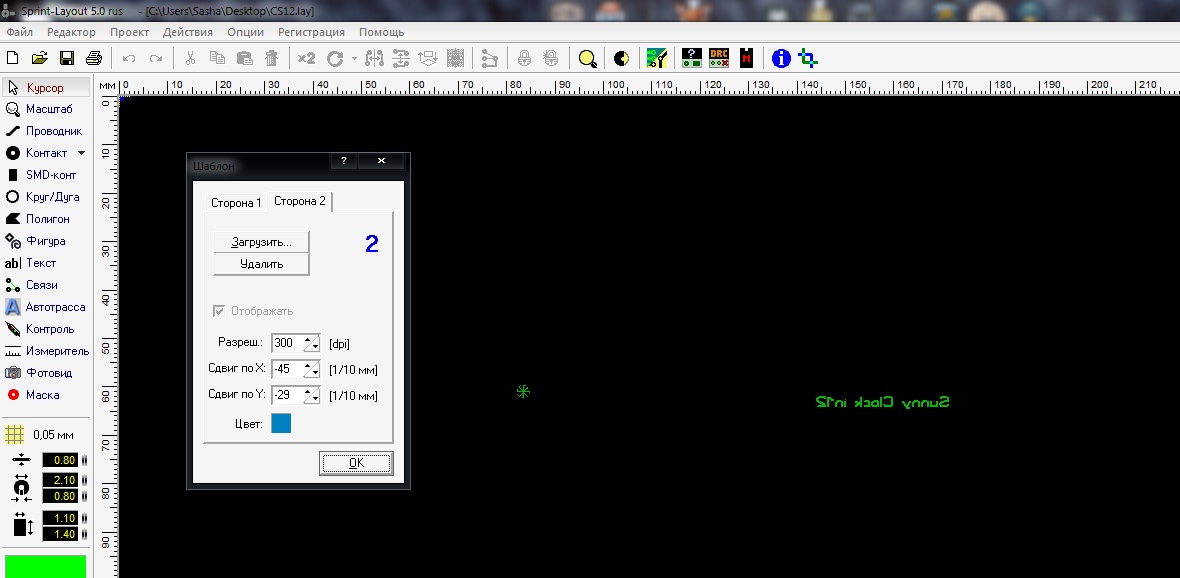Viewport: 1180px width, 578px height.
Task: Click the magnifier zoom toolbar icon
Action: tap(587, 58)
